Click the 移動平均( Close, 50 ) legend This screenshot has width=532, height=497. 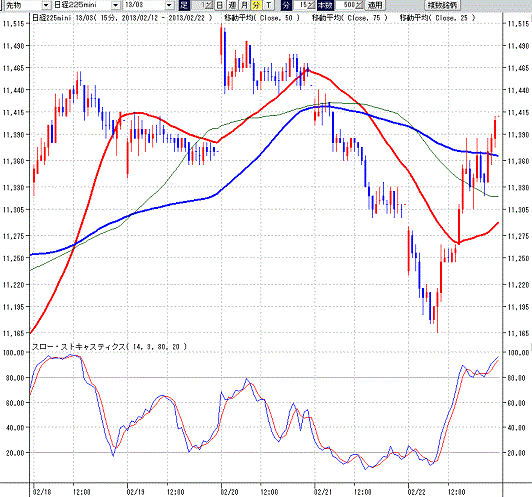262,18
